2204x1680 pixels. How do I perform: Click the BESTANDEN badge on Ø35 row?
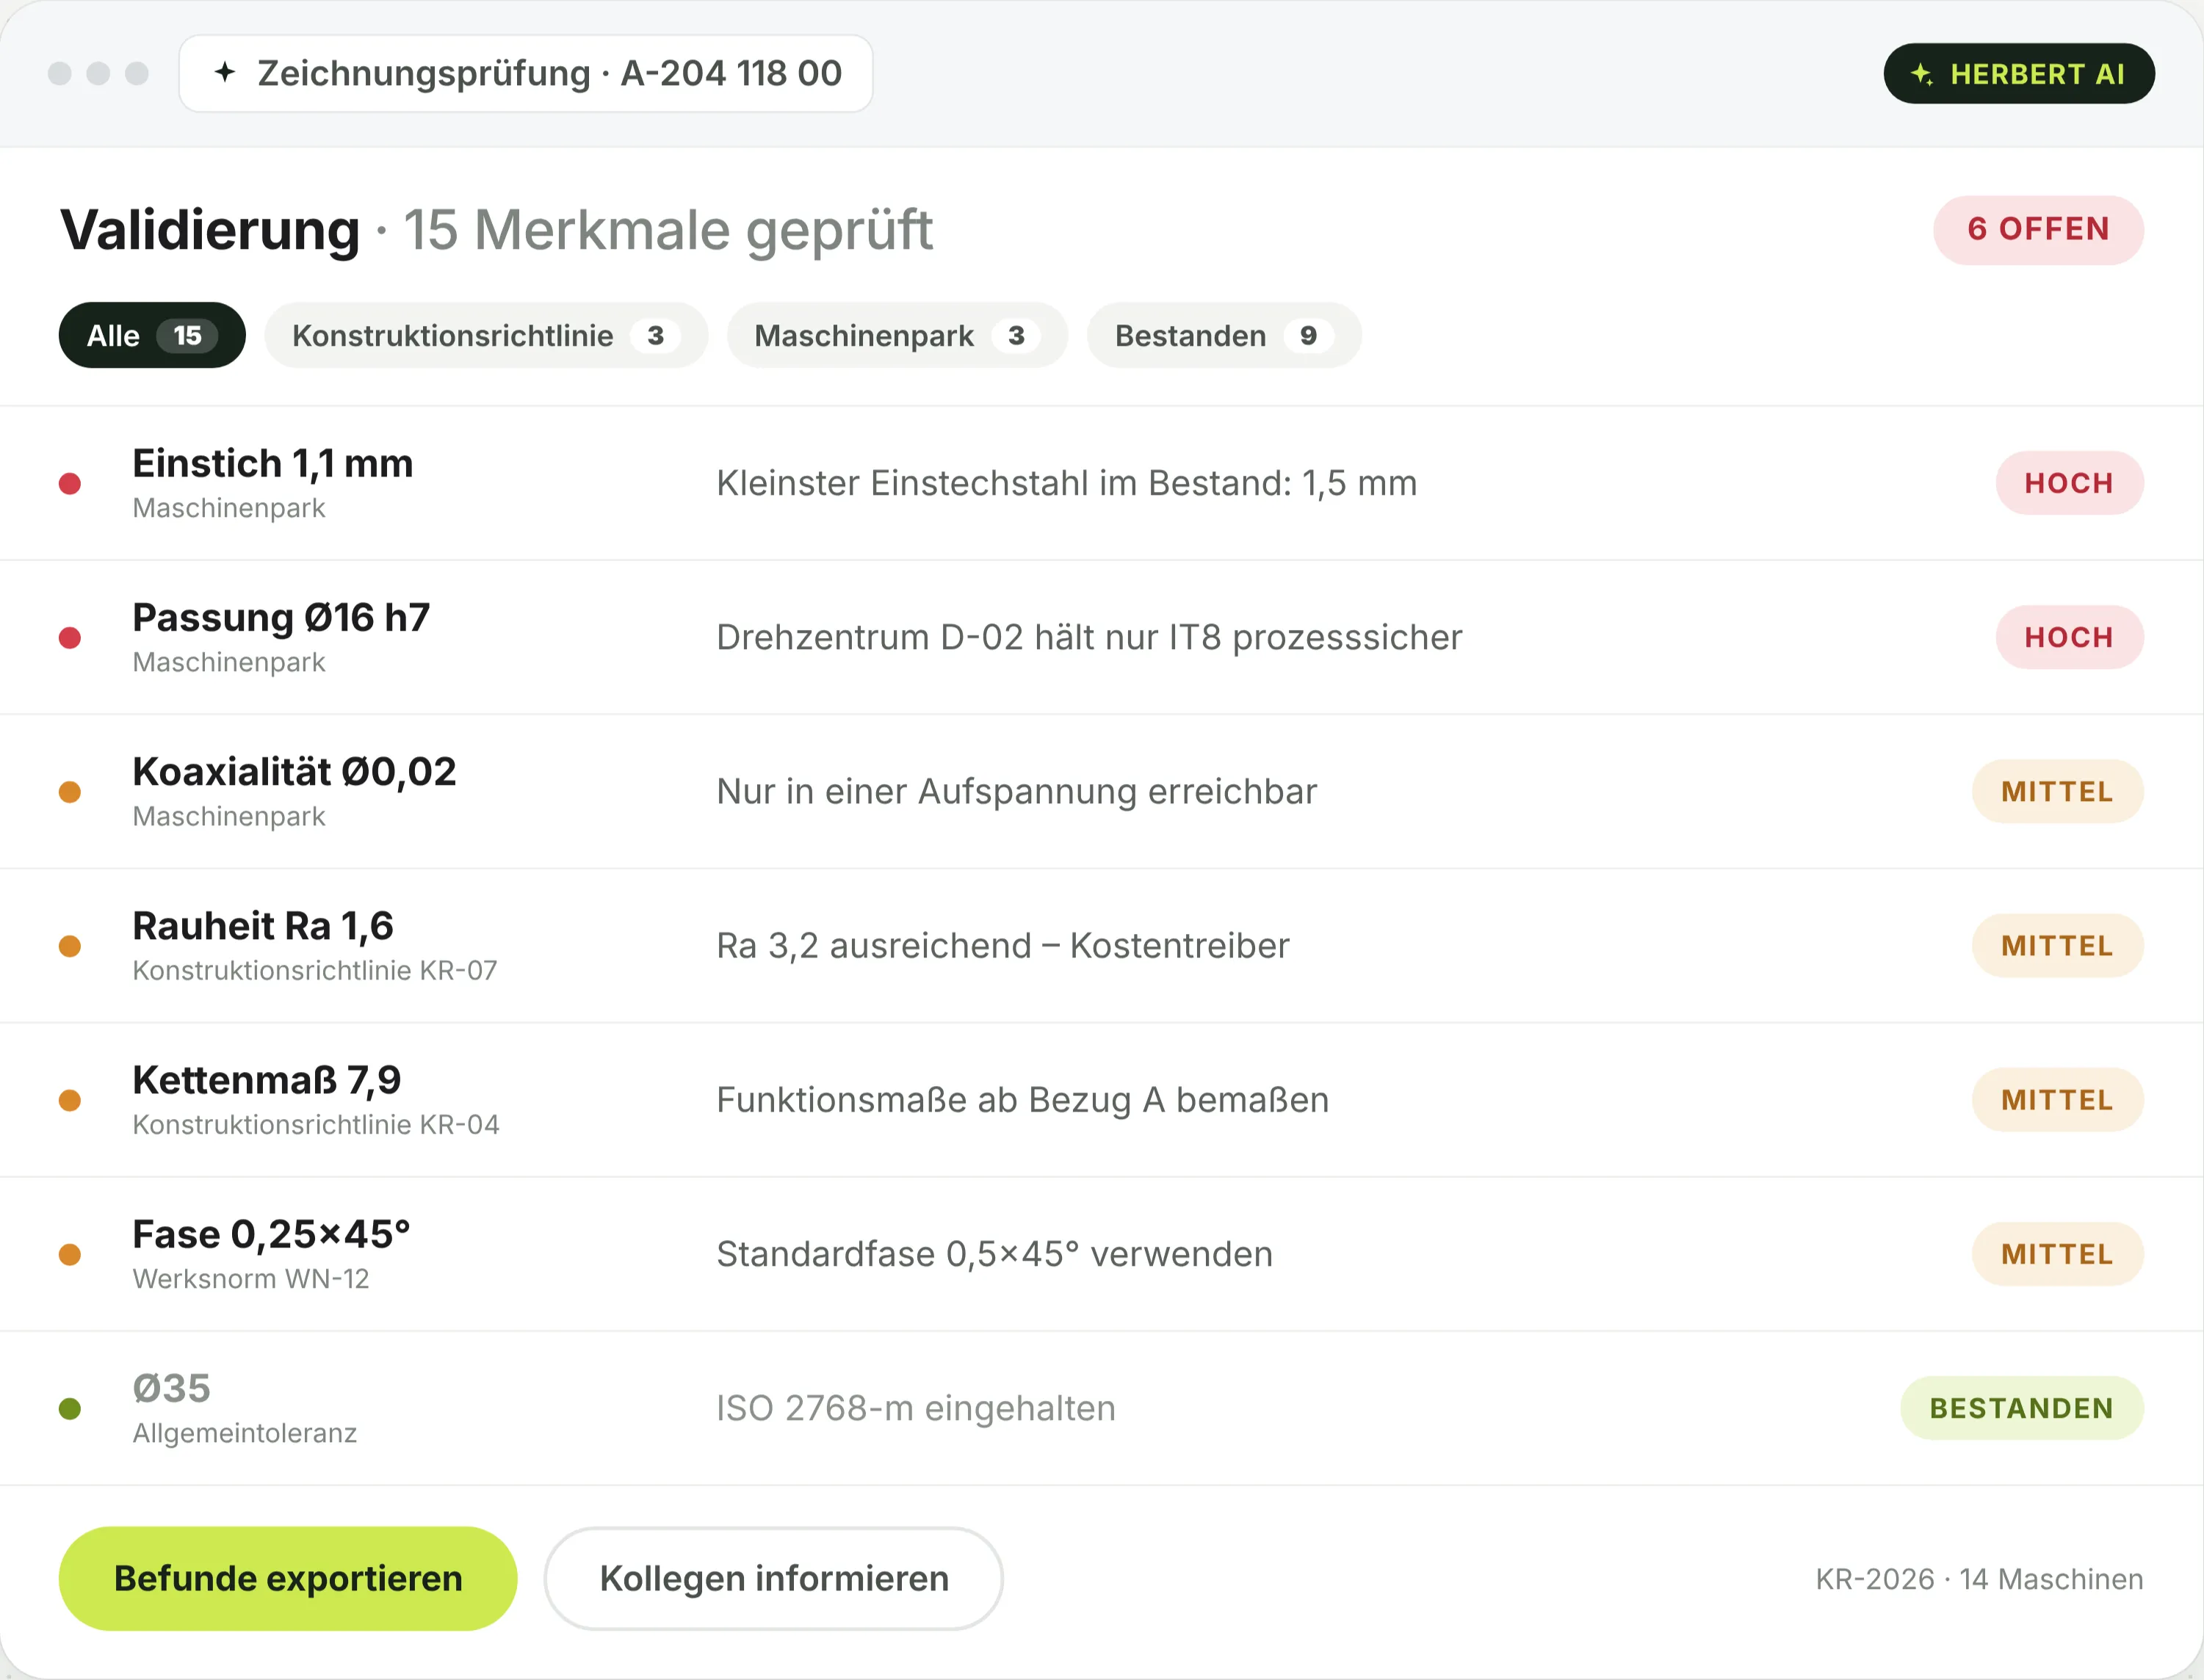[2021, 1407]
